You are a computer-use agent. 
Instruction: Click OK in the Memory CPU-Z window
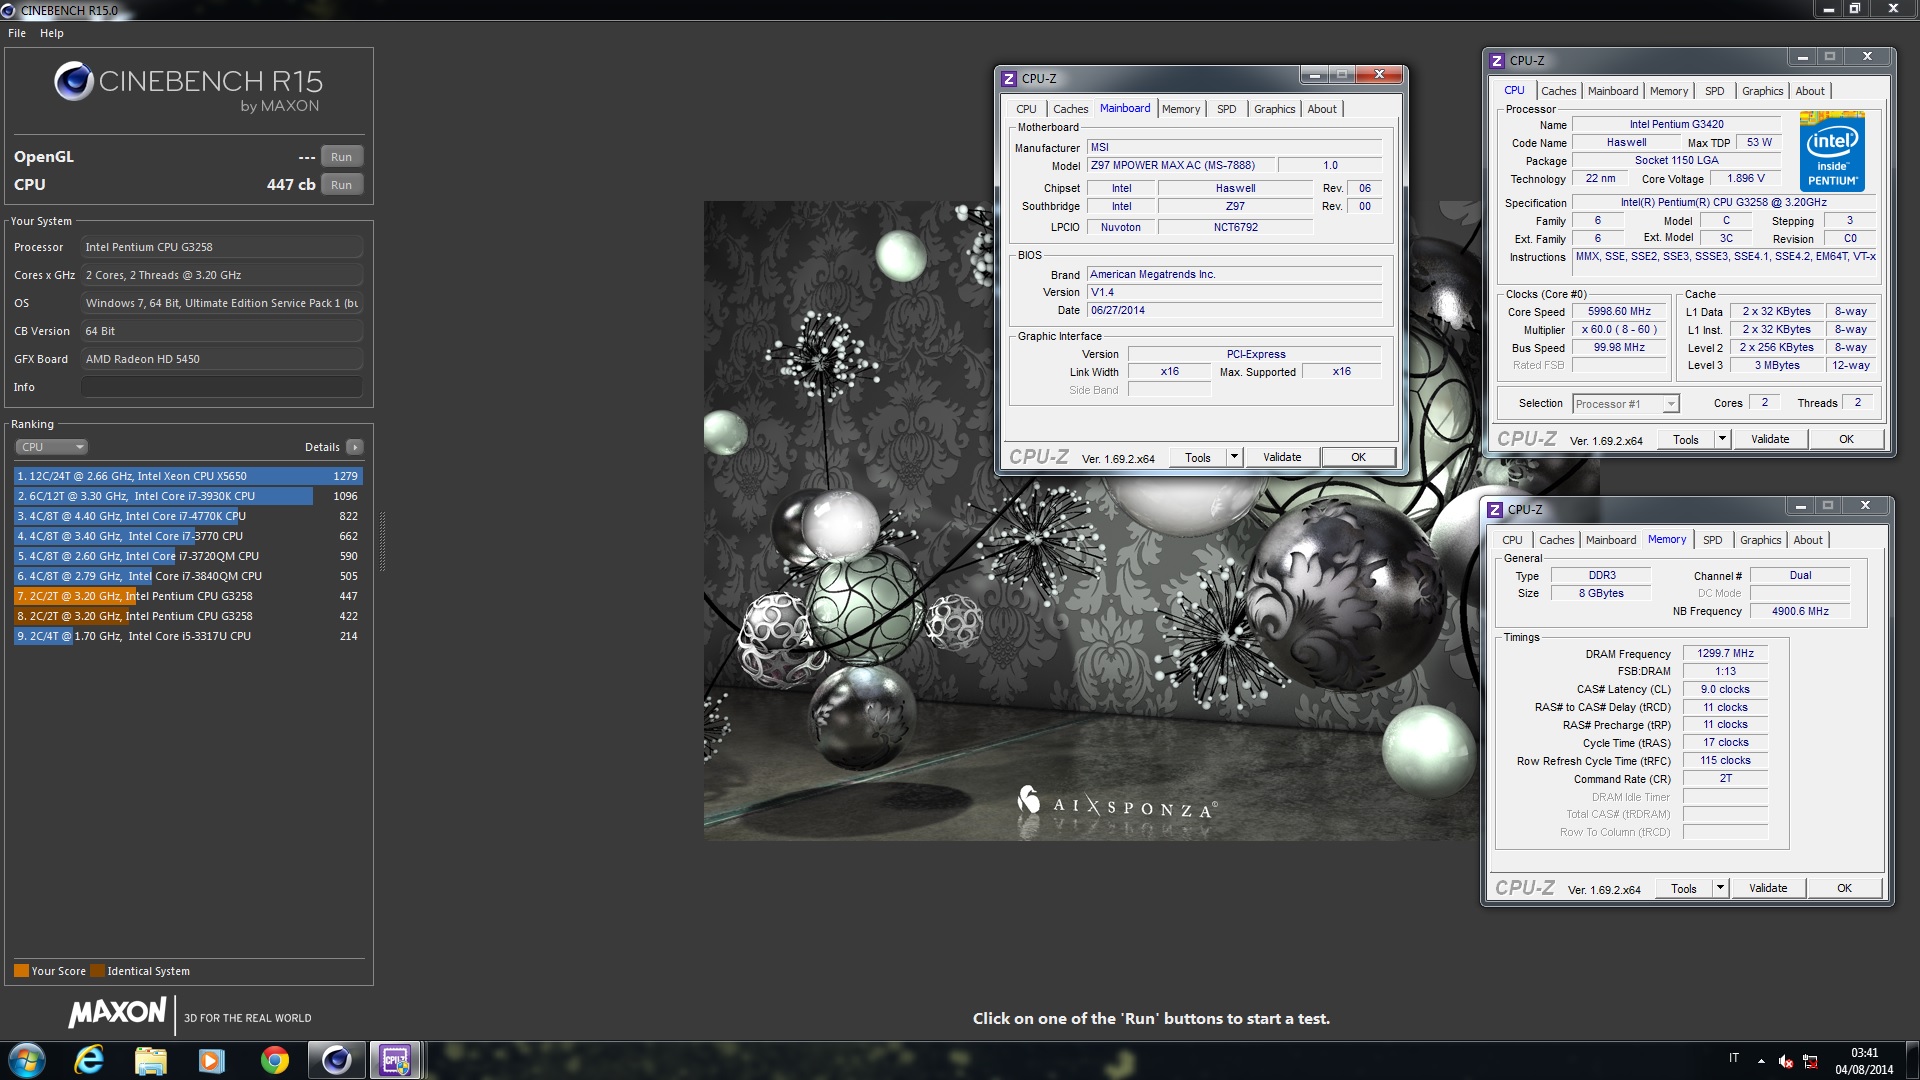click(1844, 888)
